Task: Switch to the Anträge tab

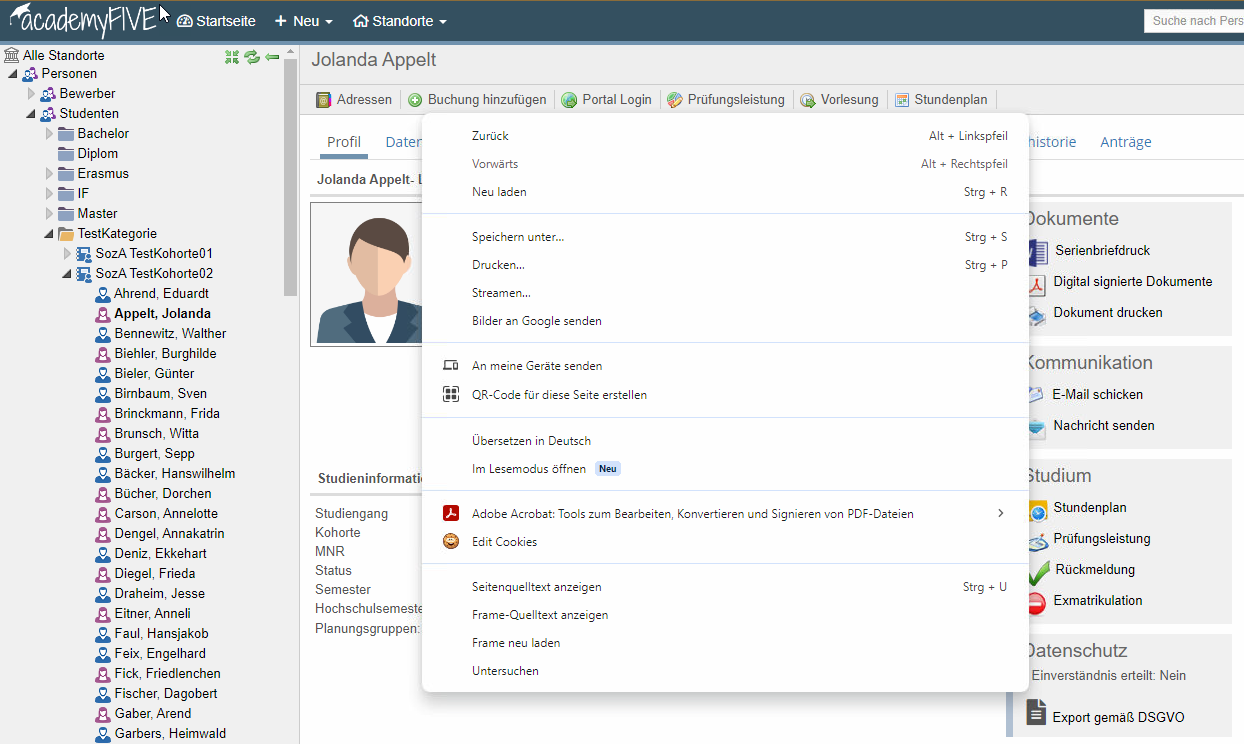Action: click(1125, 142)
